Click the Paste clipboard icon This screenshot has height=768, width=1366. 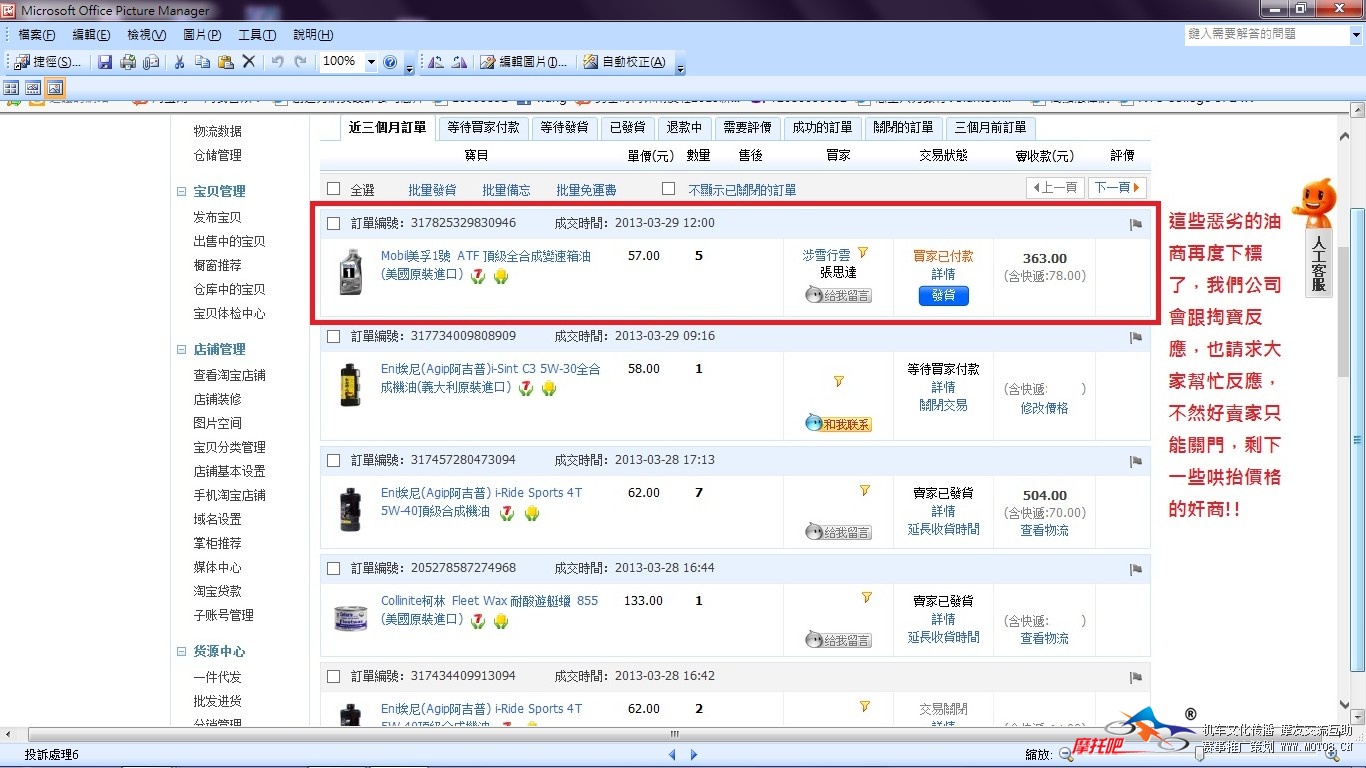click(225, 62)
